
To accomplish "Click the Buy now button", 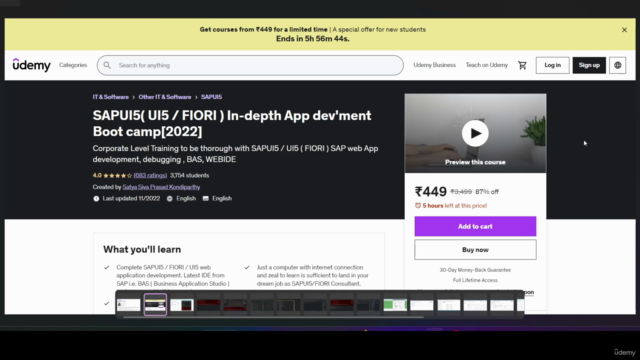I will click(x=475, y=249).
